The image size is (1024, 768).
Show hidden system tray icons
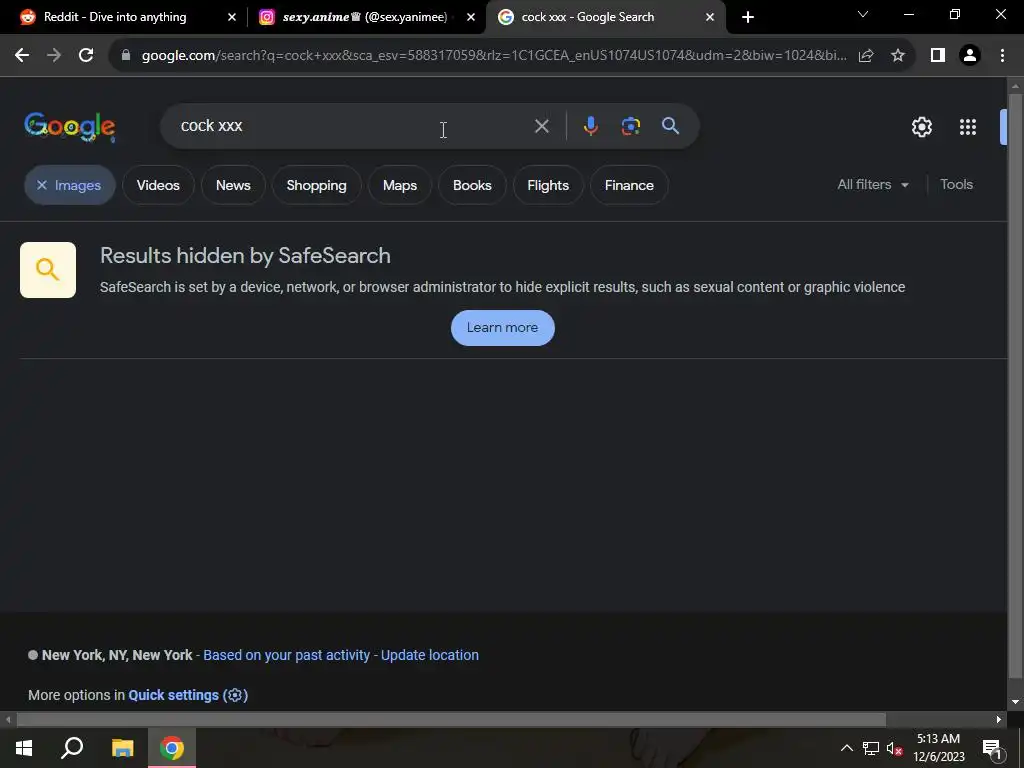point(846,749)
